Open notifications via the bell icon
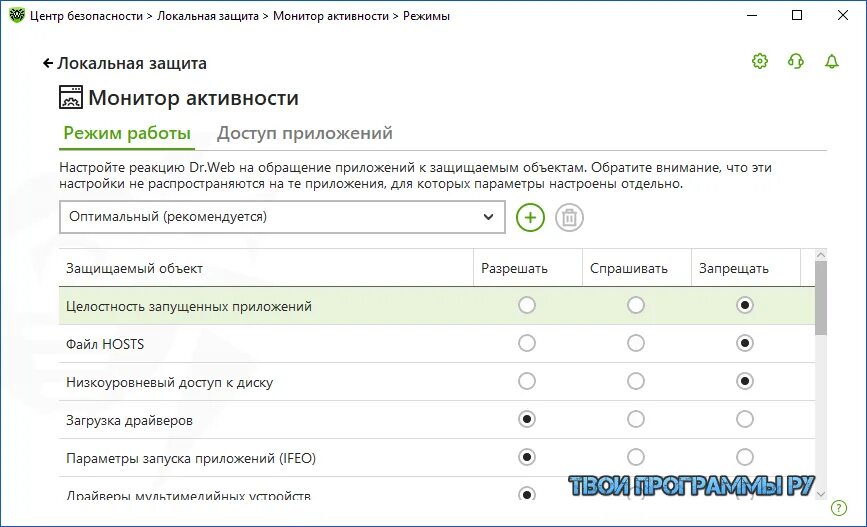Viewport: 867px width, 527px height. (832, 61)
